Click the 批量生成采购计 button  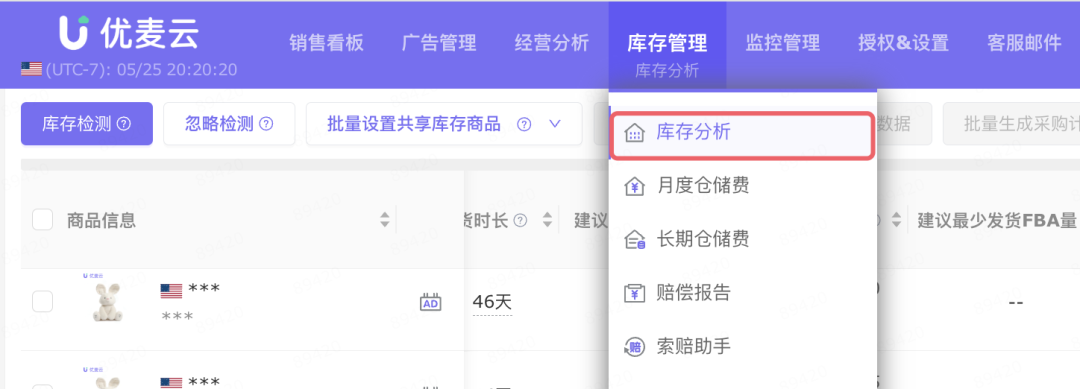[x=1011, y=124]
